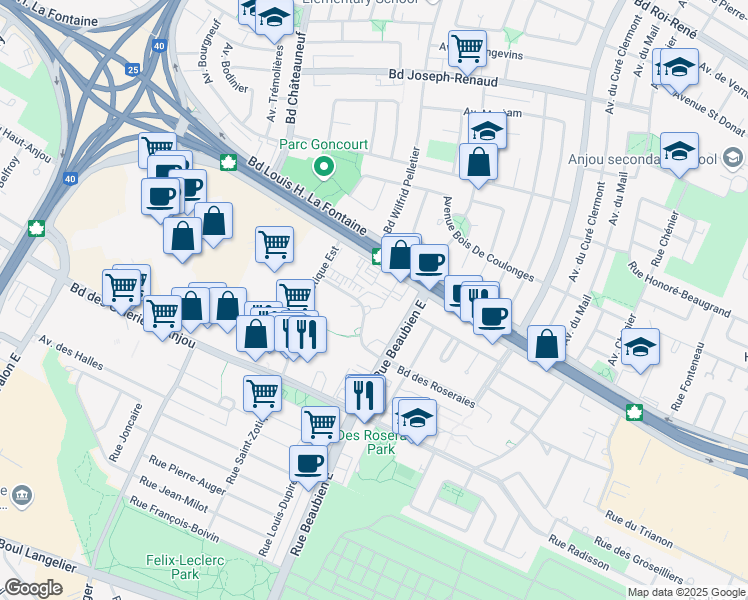Viewport: 748px width, 600px height.
Task: Click the shopping bag marker below Av. Mariam
Action: 478,164
